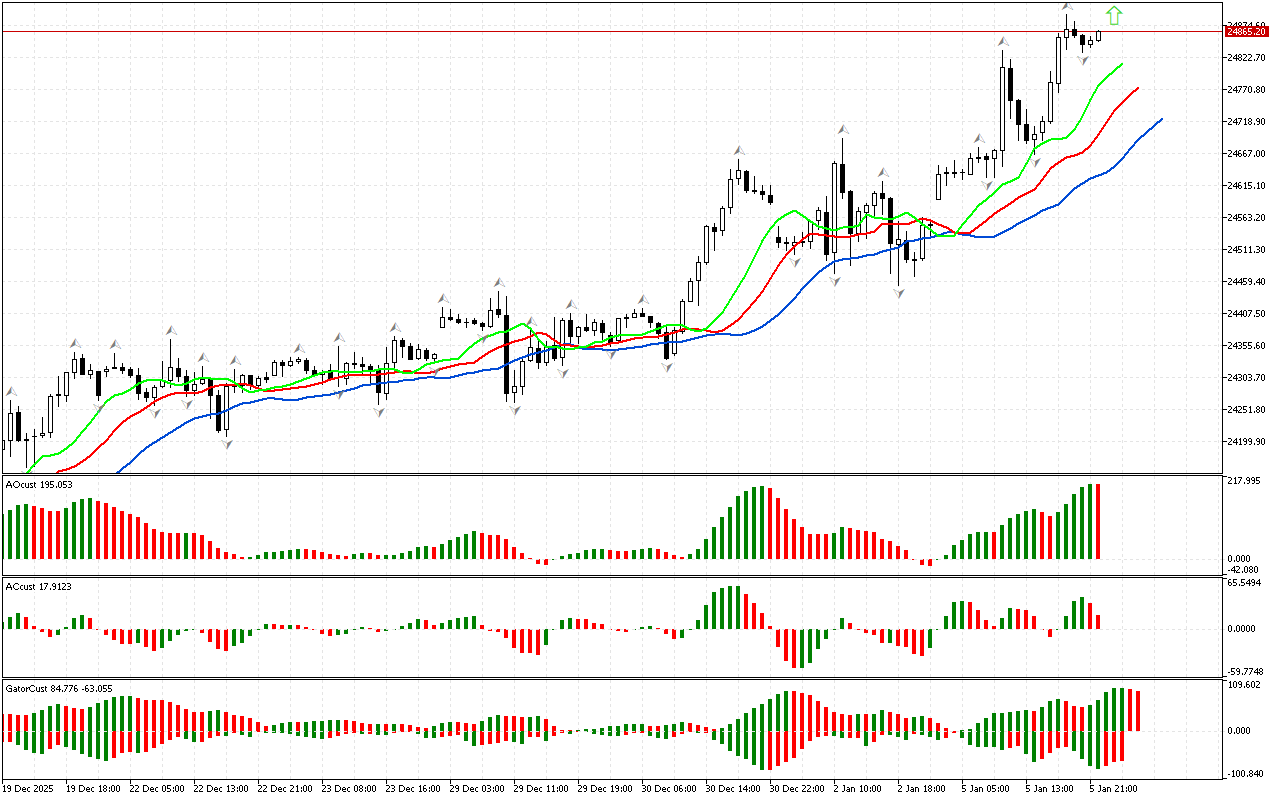Image resolution: width=1280 pixels, height=800 pixels.
Task: Select the red current price tag 24865.20
Action: pos(1246,32)
